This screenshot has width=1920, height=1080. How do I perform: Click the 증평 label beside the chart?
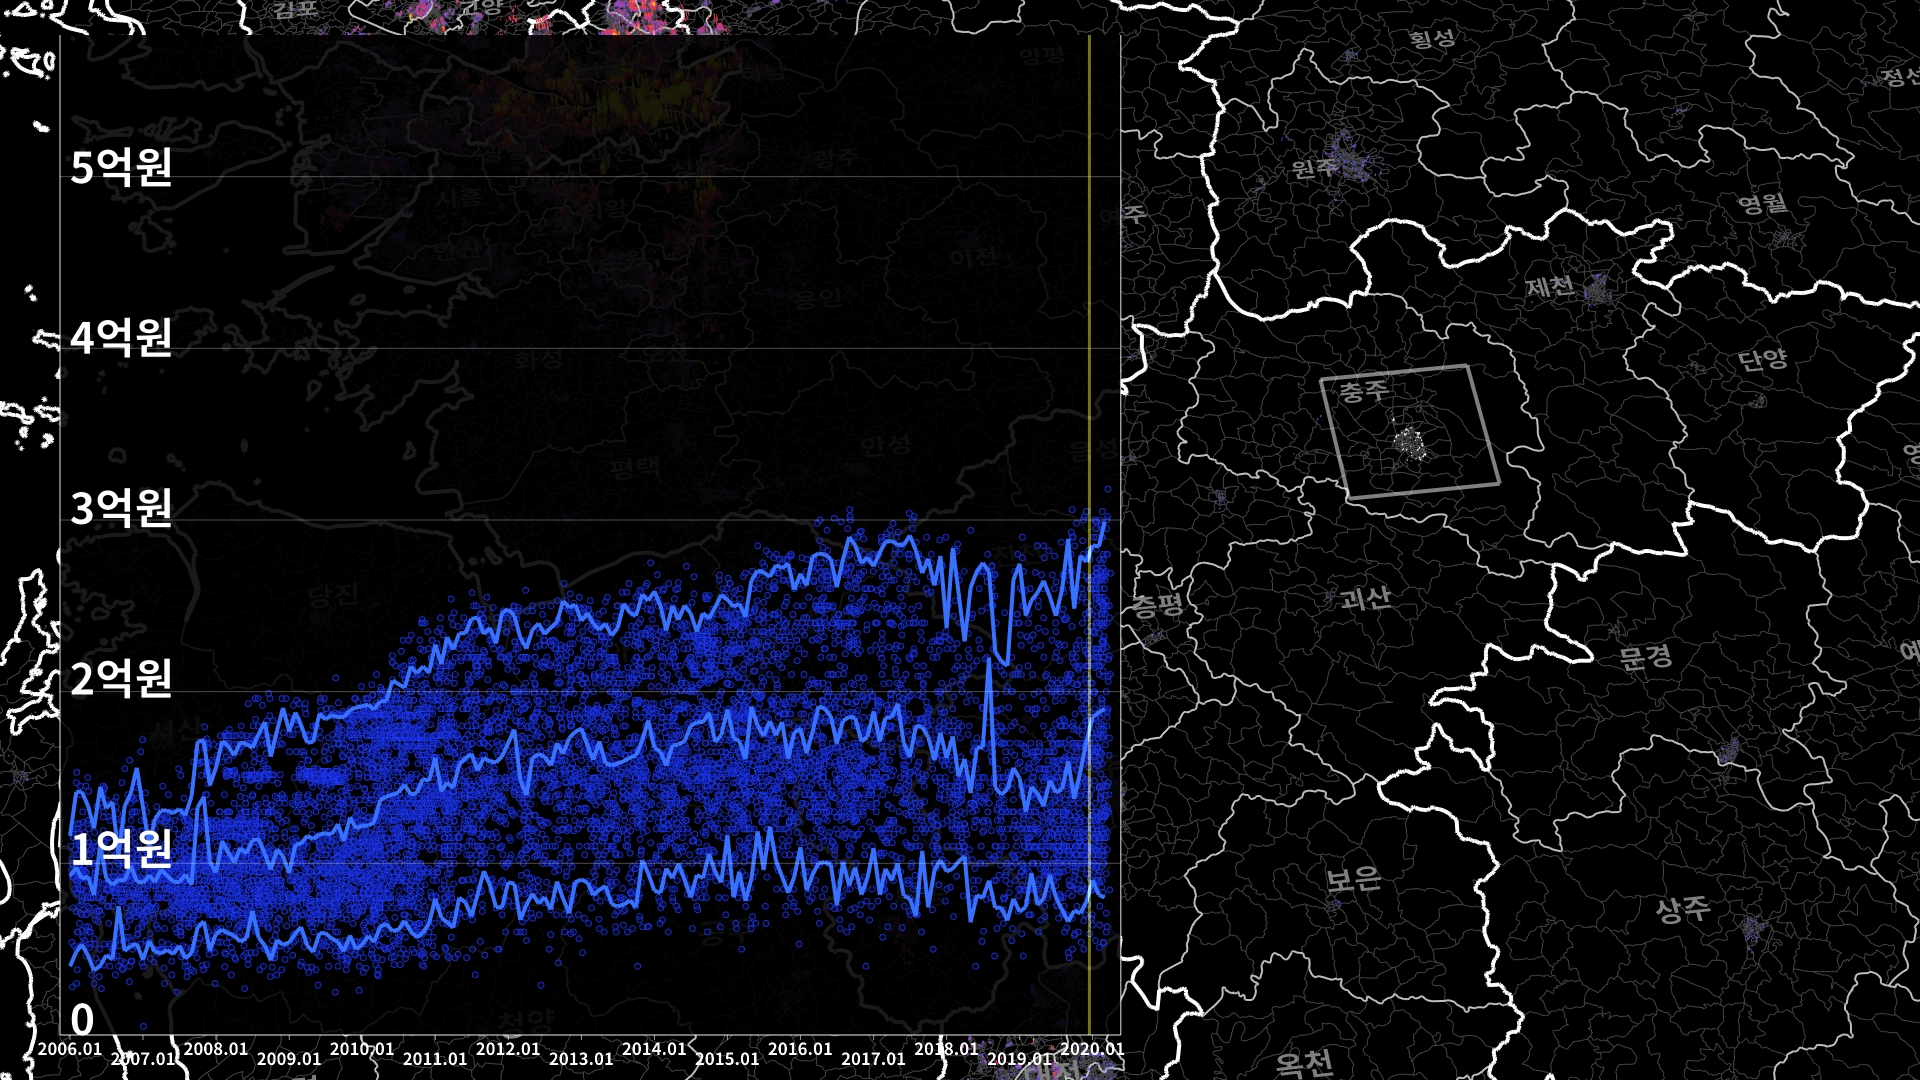coord(1157,604)
